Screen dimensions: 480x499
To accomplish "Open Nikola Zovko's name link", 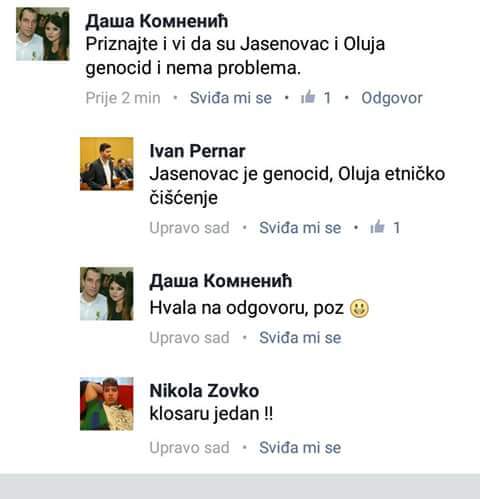I will point(204,391).
